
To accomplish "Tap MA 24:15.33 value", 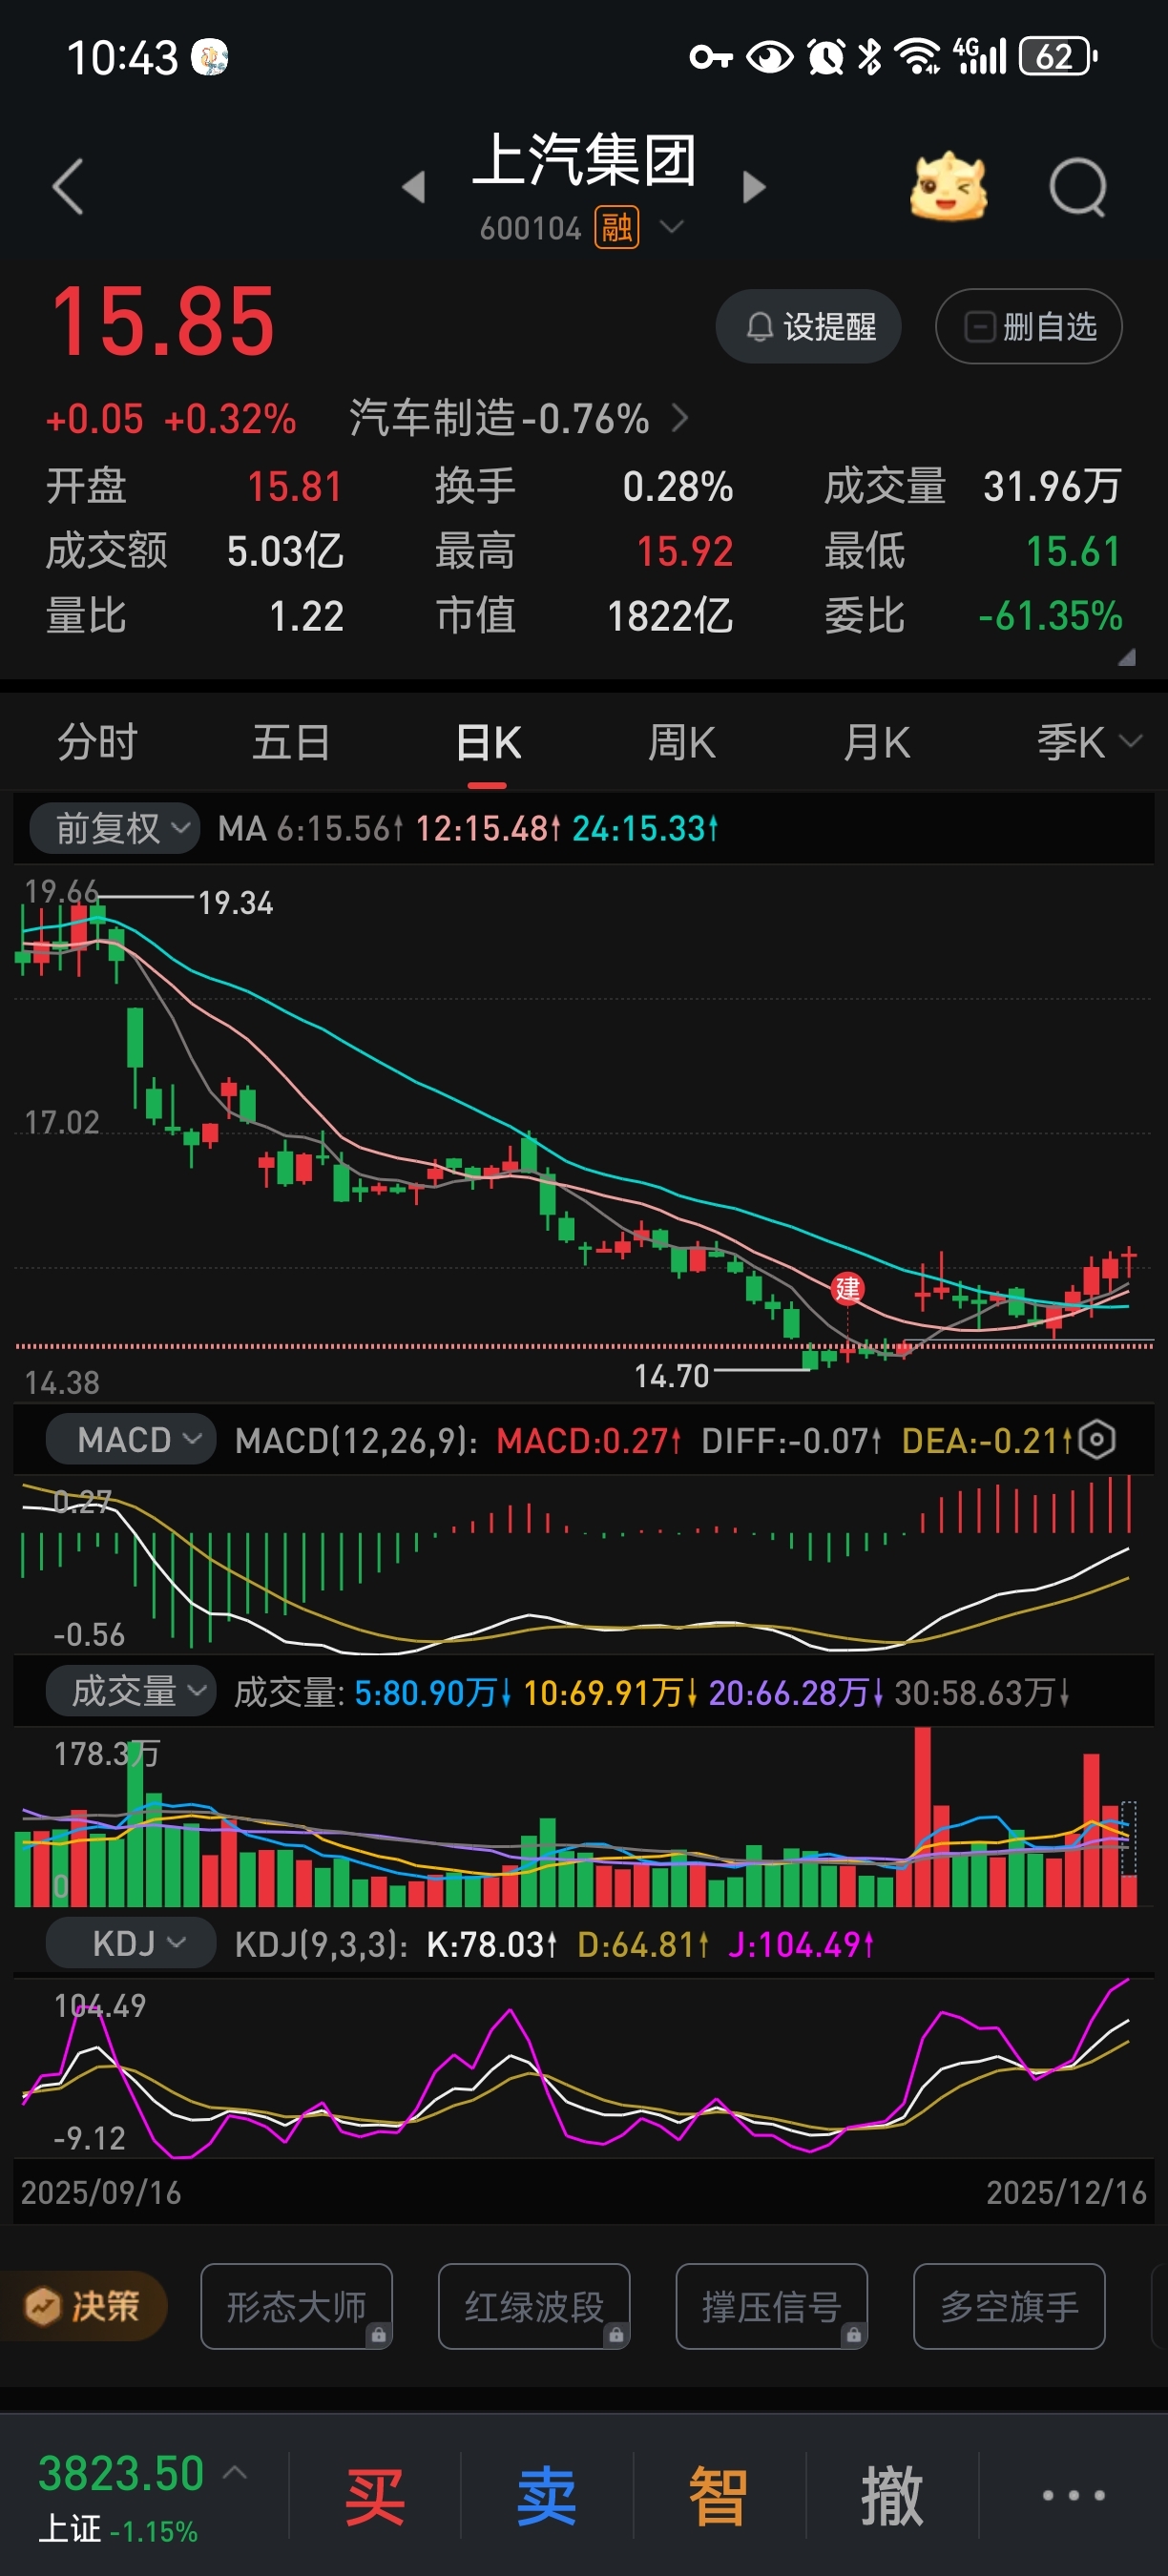I will pos(645,828).
